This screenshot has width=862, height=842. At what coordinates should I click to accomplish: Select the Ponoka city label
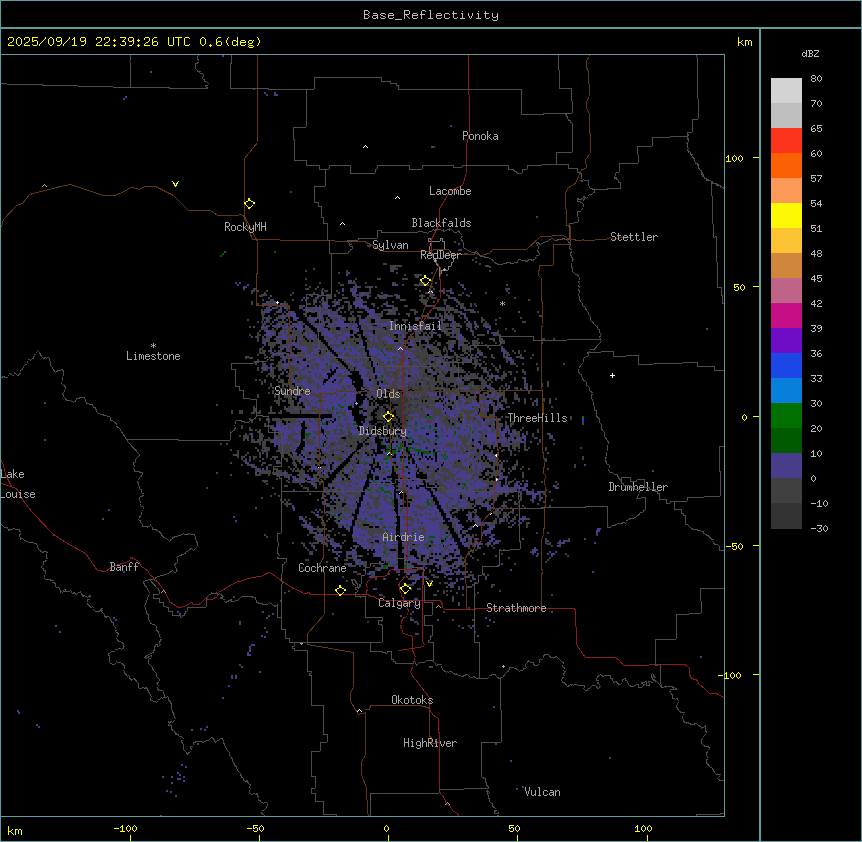(x=480, y=136)
